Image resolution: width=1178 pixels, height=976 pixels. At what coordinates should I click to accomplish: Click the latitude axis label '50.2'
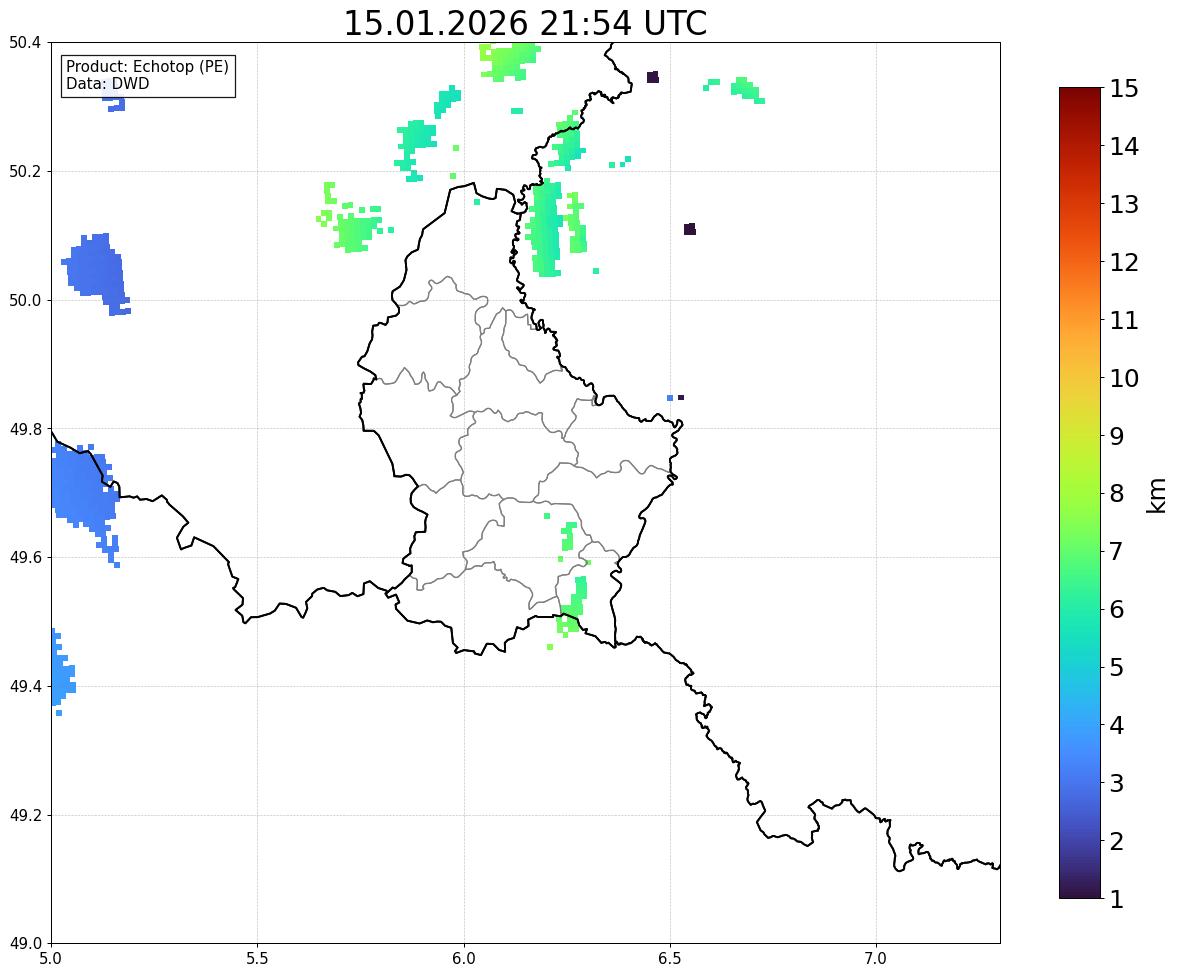[x=25, y=171]
